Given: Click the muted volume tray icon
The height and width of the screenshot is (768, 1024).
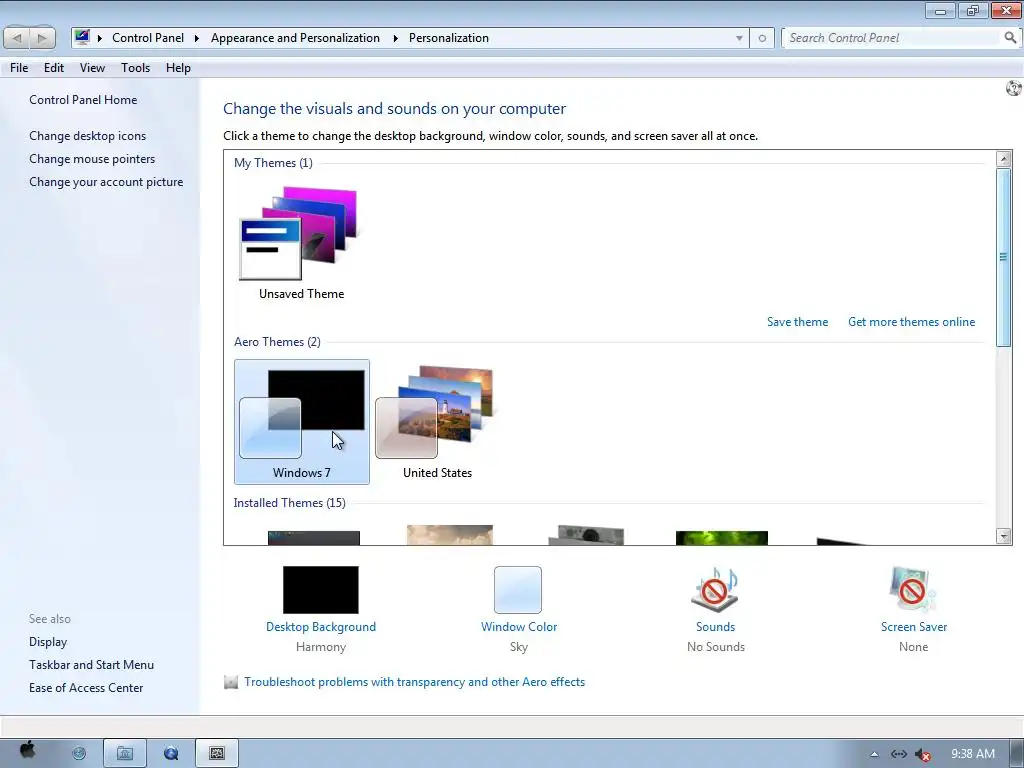Looking at the screenshot, I should (x=923, y=755).
